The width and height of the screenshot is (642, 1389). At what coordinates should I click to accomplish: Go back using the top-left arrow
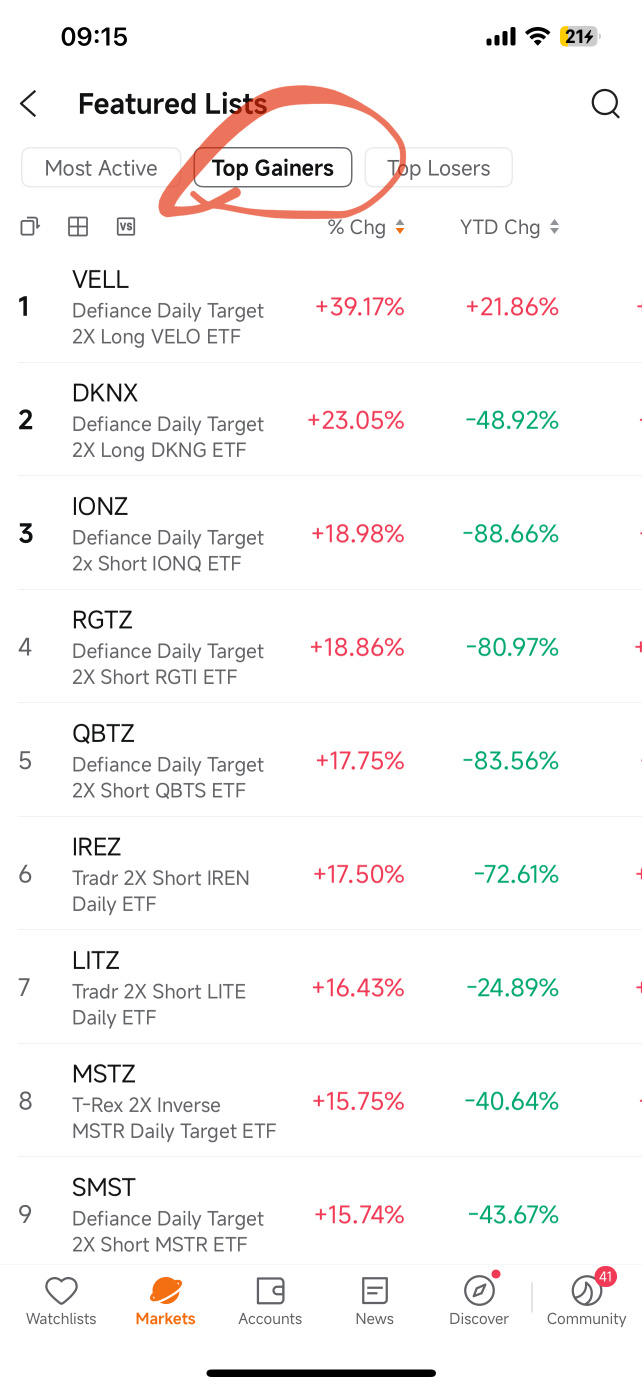pyautogui.click(x=28, y=103)
